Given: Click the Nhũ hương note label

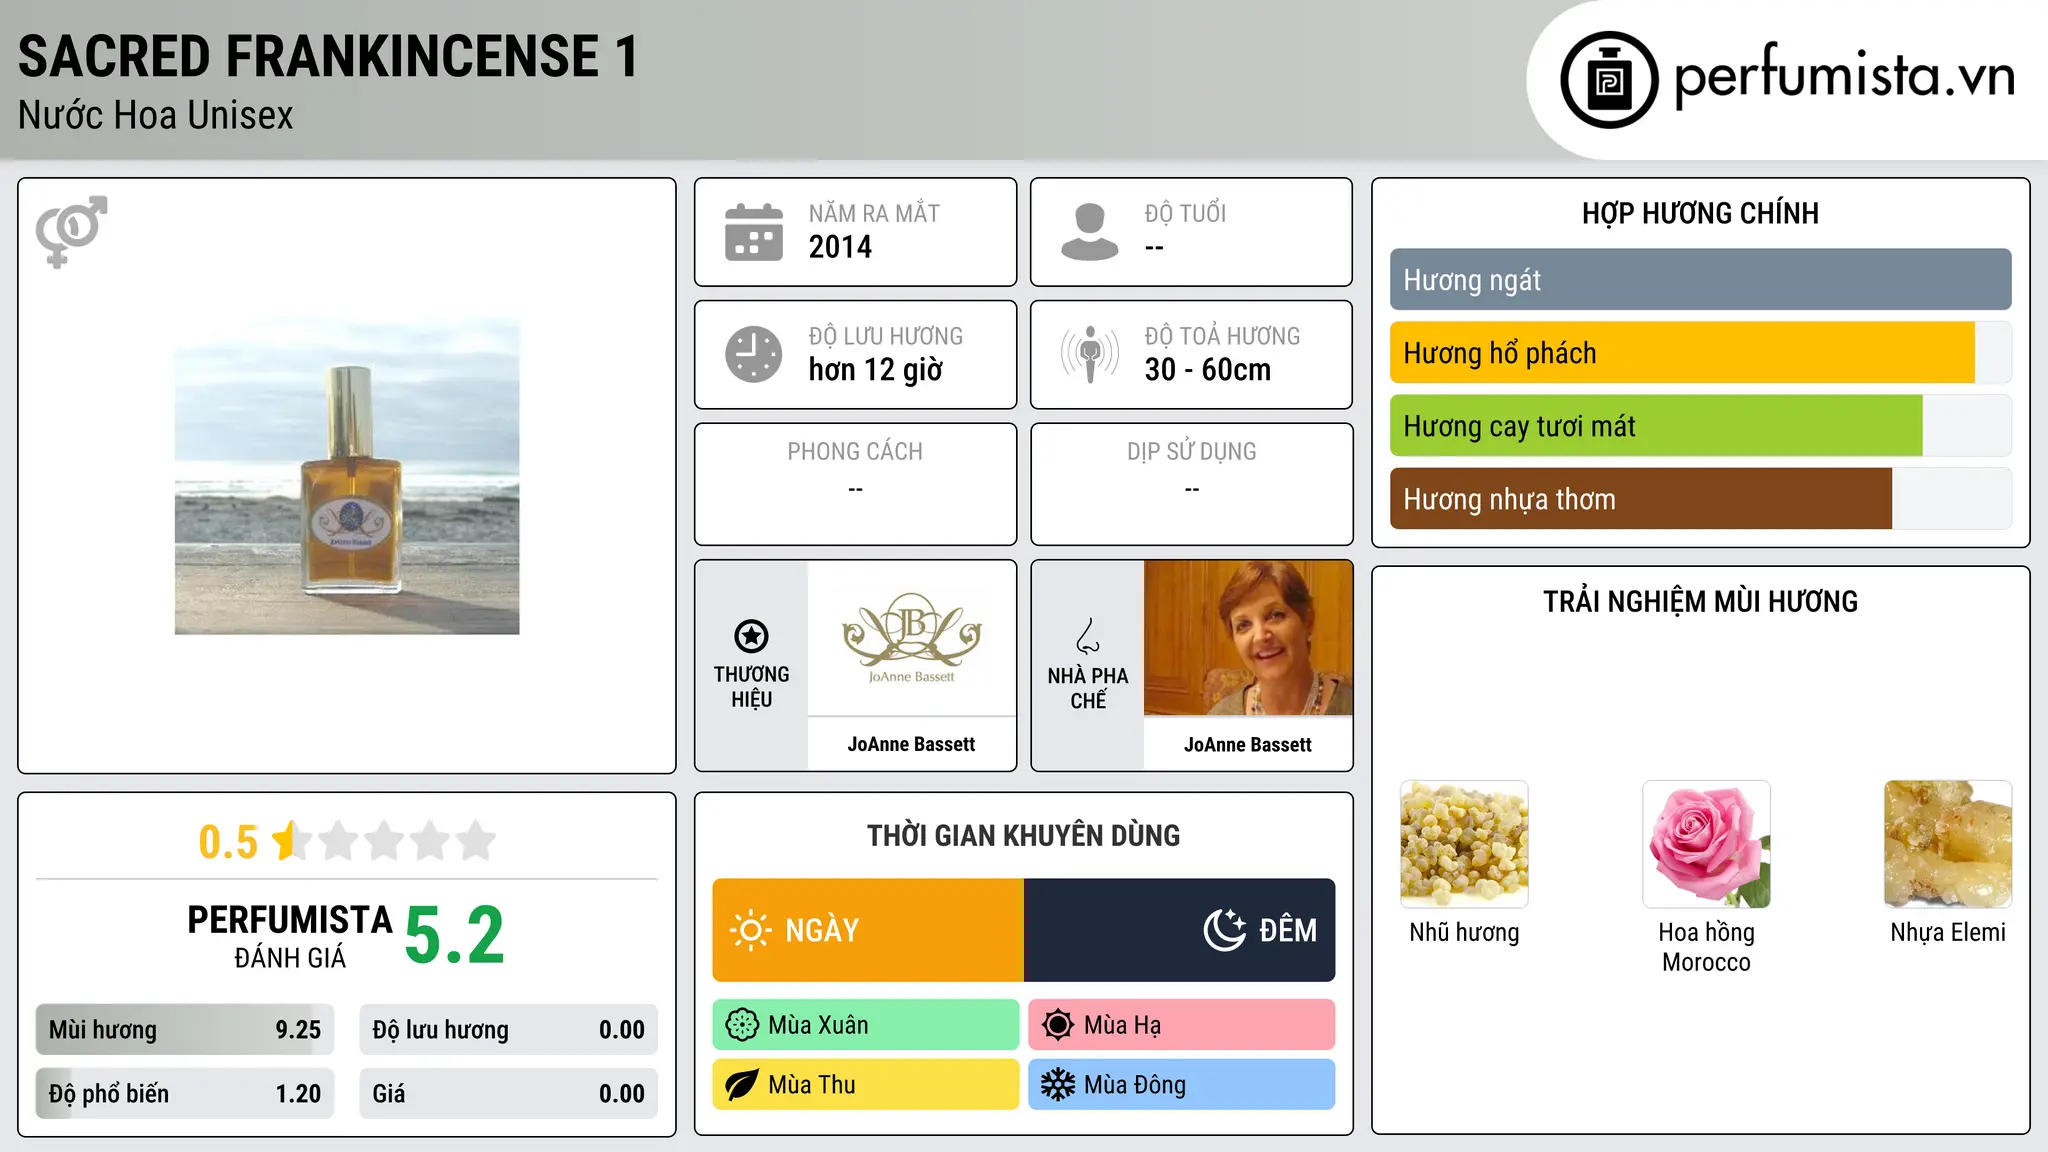Looking at the screenshot, I should [1464, 933].
